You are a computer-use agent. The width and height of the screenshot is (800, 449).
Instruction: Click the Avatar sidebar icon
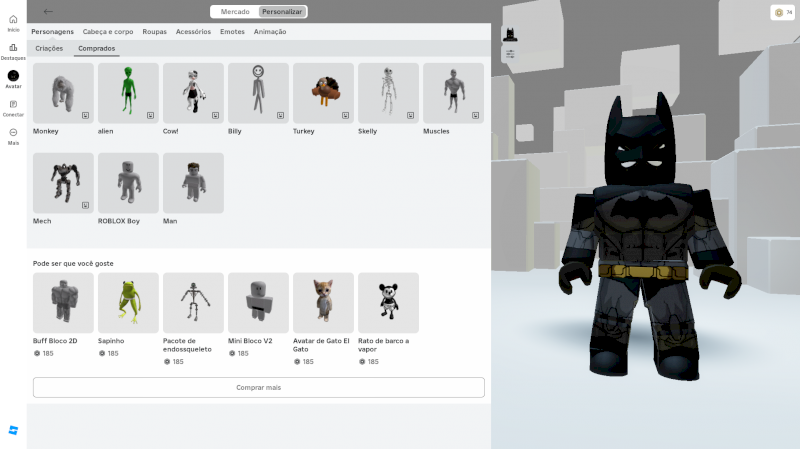click(13, 77)
